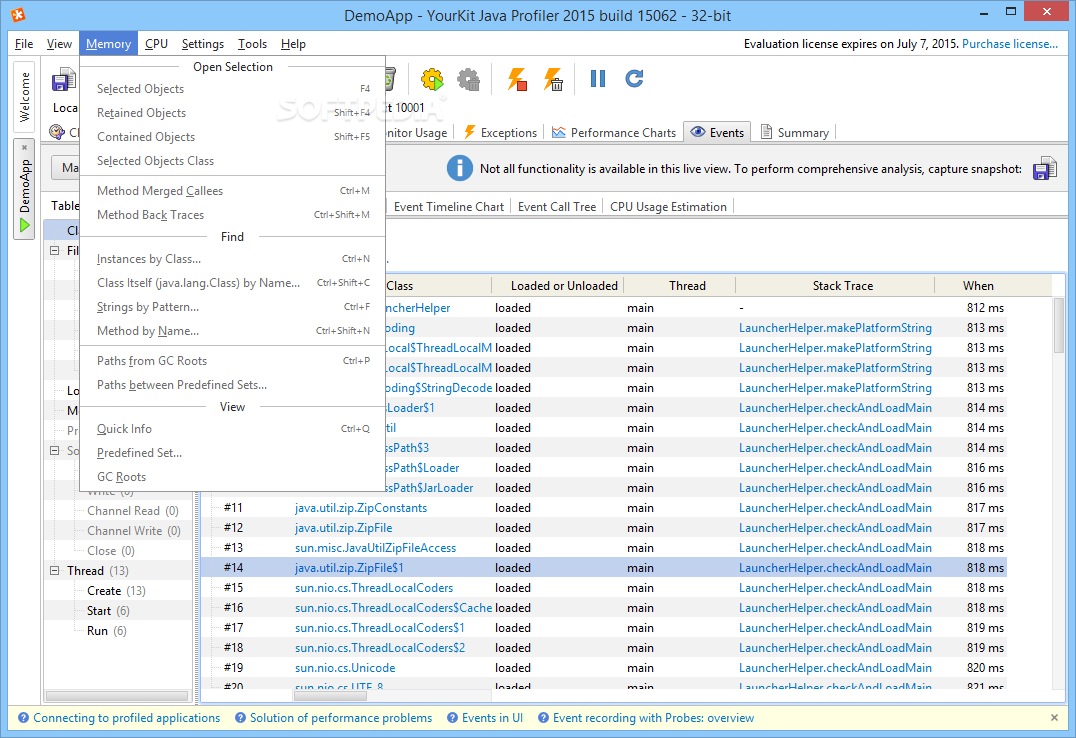Click the lightning bolt with red stop square

click(517, 80)
